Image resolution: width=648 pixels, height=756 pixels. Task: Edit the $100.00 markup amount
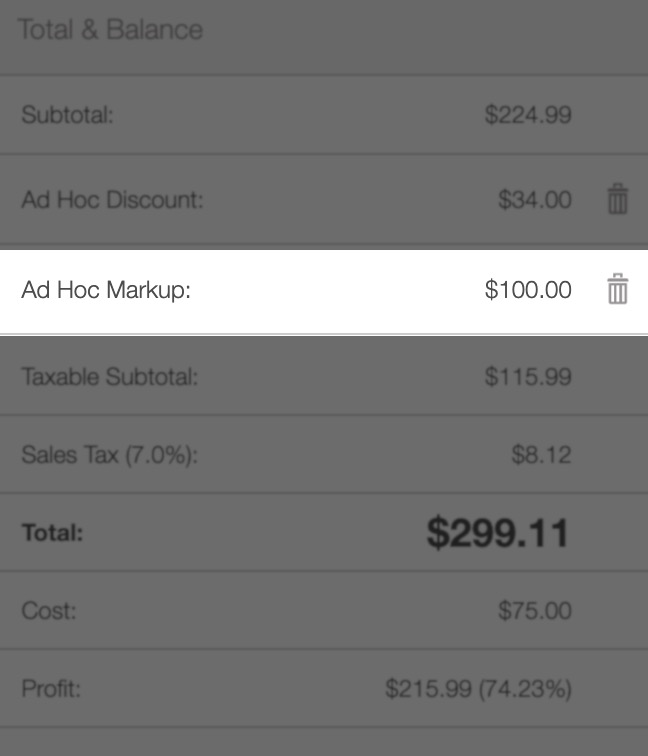point(528,290)
